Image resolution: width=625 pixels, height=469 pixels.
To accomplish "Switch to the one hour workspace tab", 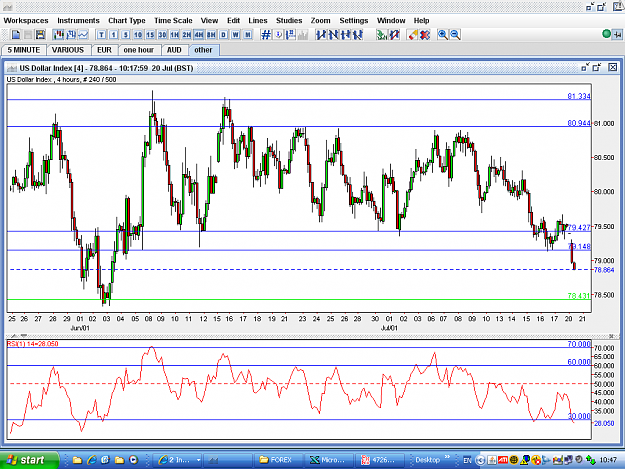I will coord(139,50).
